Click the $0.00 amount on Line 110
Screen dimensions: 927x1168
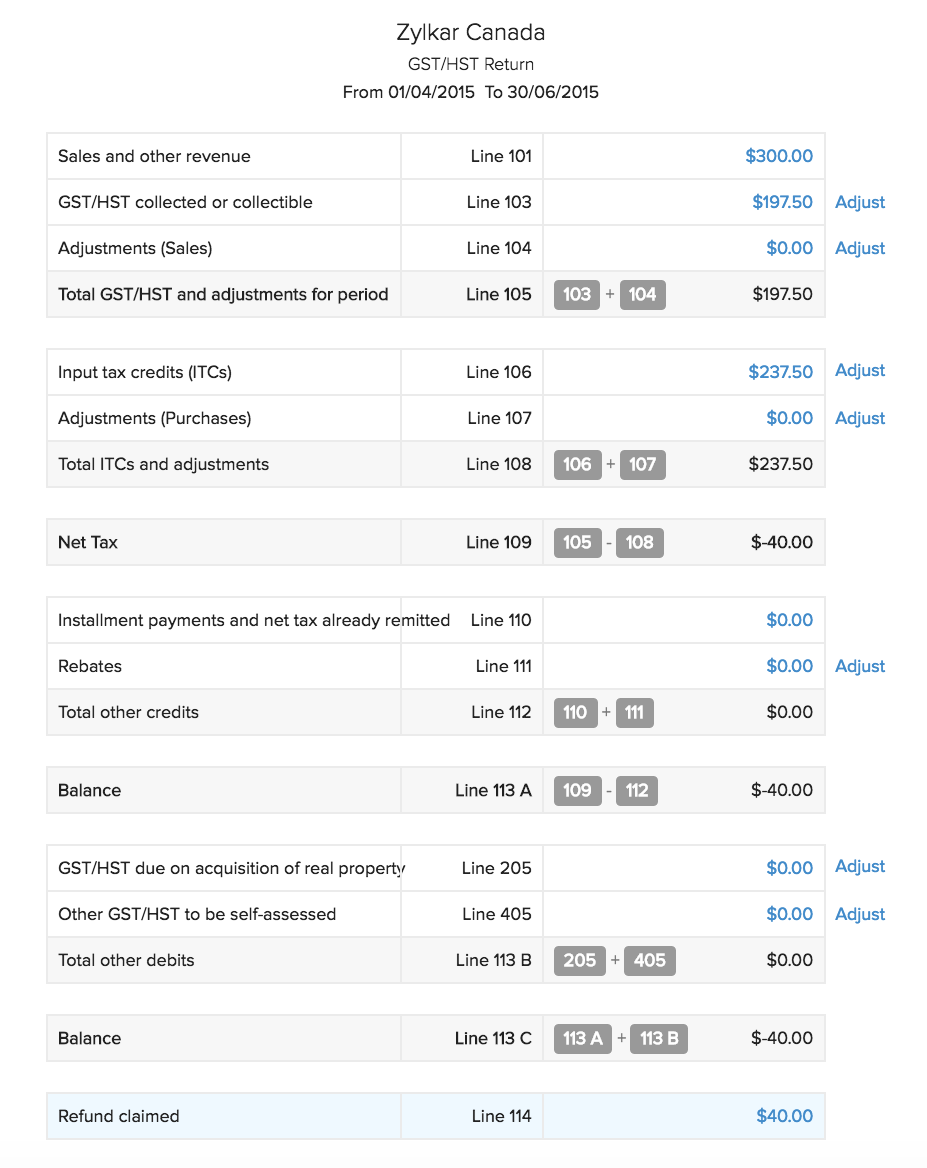(x=789, y=620)
